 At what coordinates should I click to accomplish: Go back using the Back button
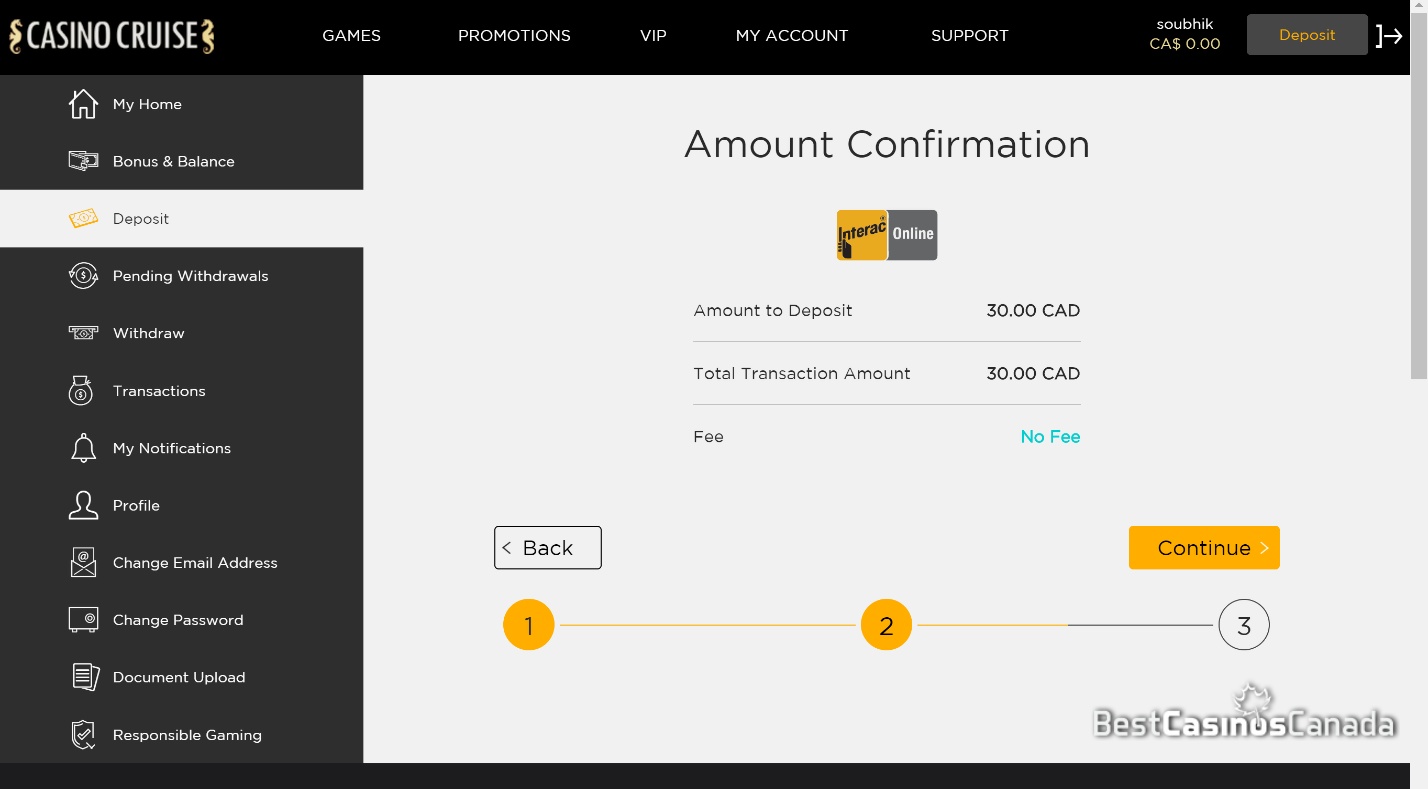coord(548,548)
